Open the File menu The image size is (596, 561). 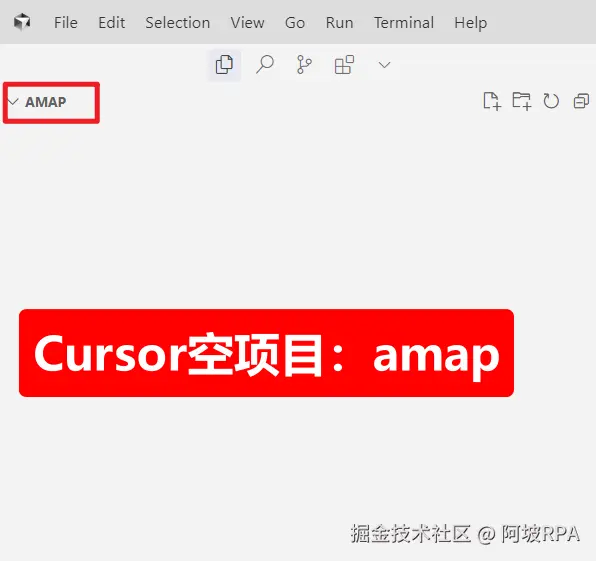66,23
